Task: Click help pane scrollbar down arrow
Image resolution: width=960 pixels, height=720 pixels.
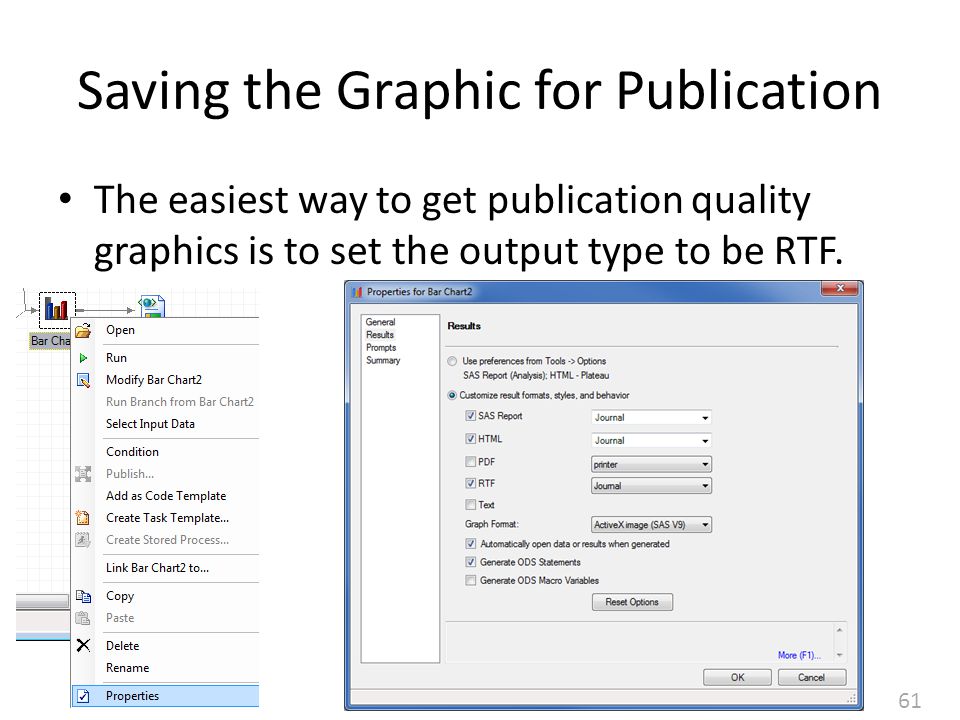Action: 839,655
